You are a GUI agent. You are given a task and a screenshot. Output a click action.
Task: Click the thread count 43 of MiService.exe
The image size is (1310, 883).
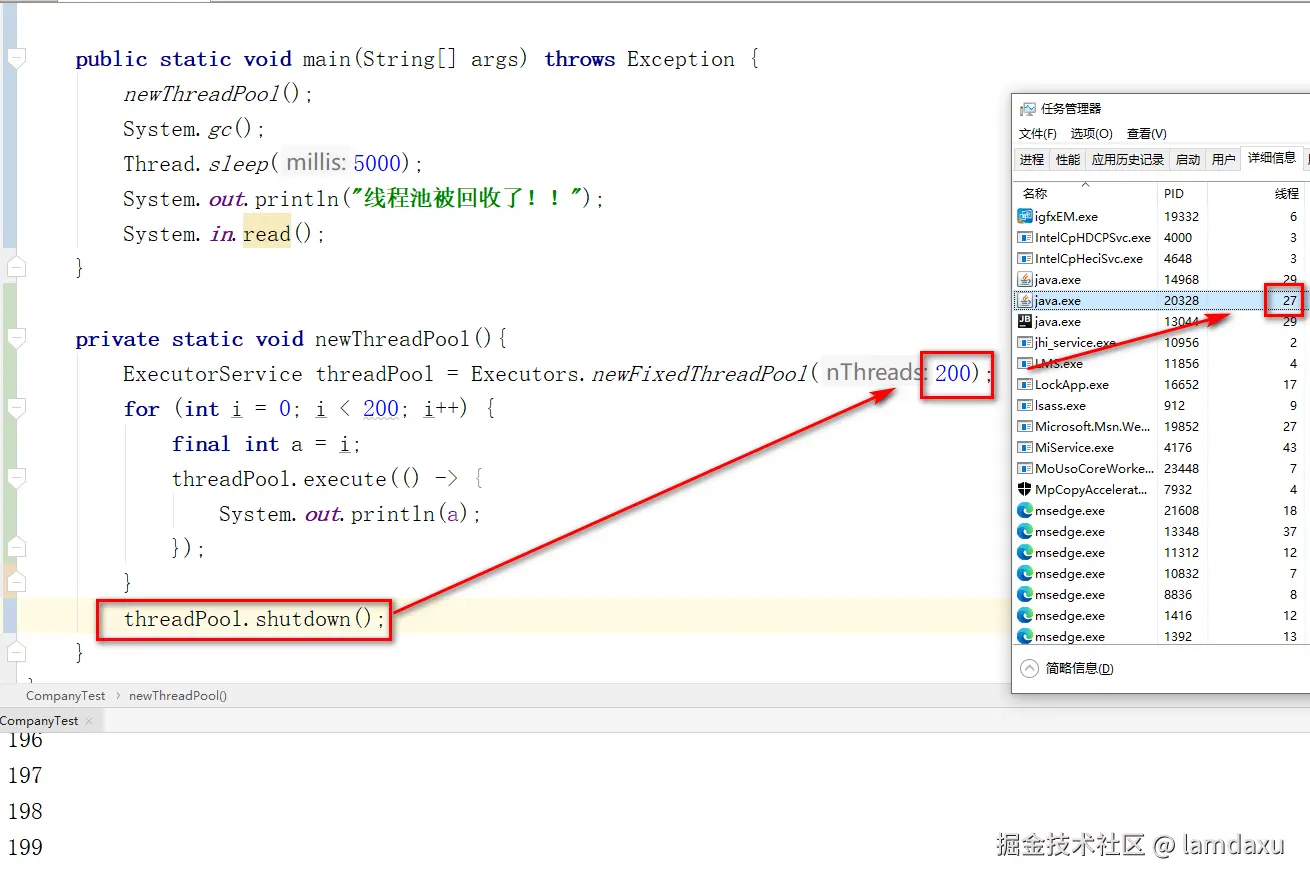tap(1290, 447)
